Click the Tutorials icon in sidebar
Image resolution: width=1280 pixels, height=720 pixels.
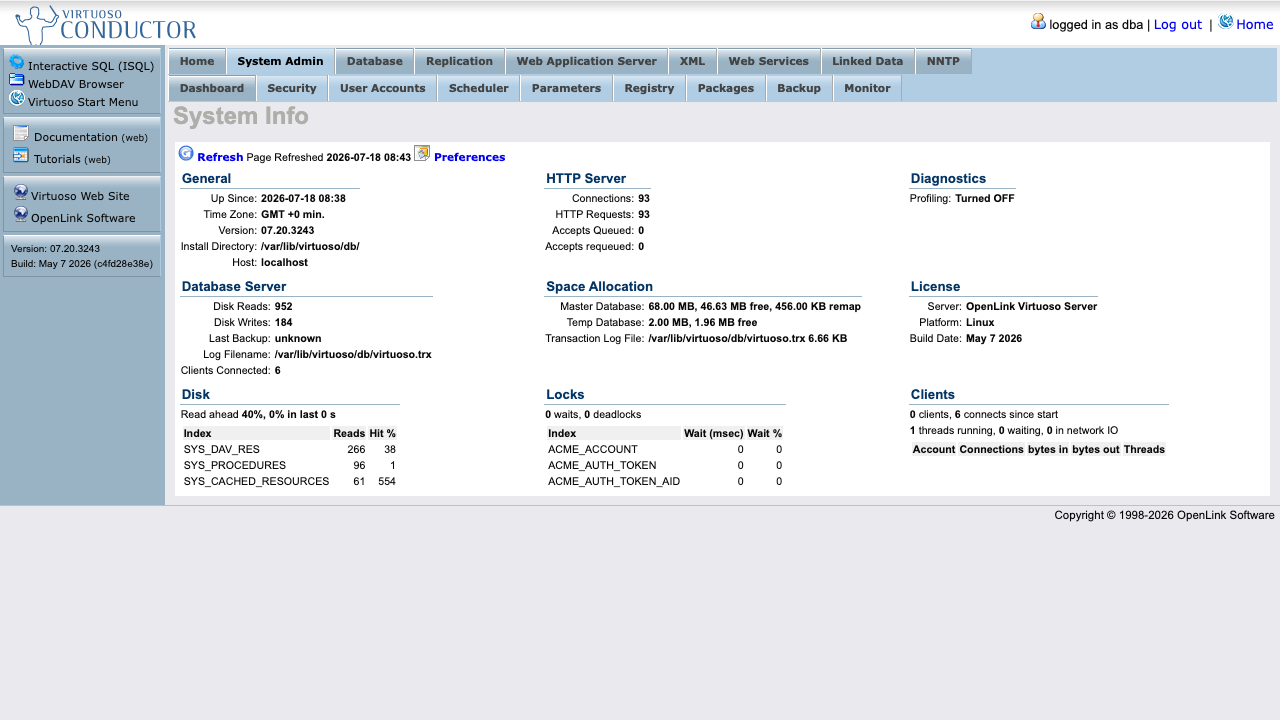(21, 155)
